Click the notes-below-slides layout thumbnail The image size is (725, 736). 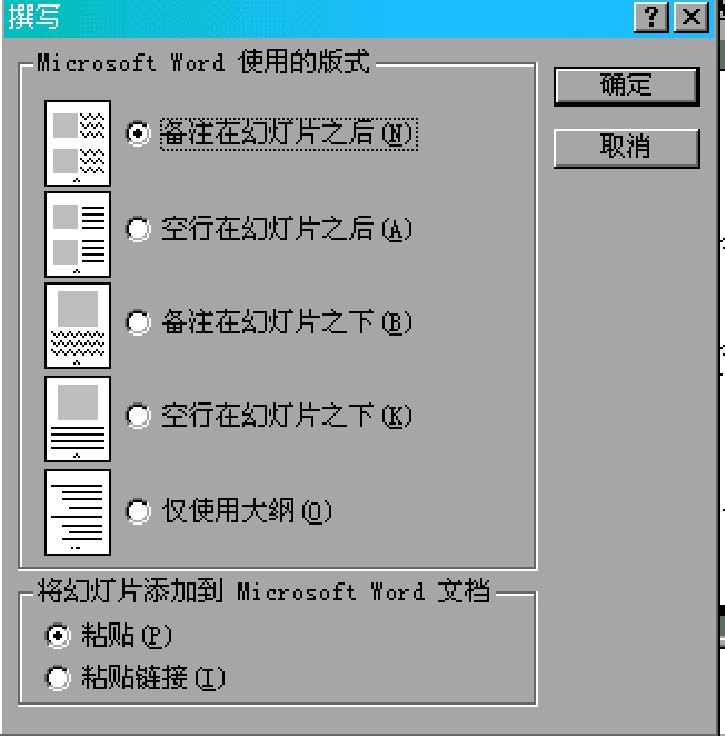tap(77, 325)
